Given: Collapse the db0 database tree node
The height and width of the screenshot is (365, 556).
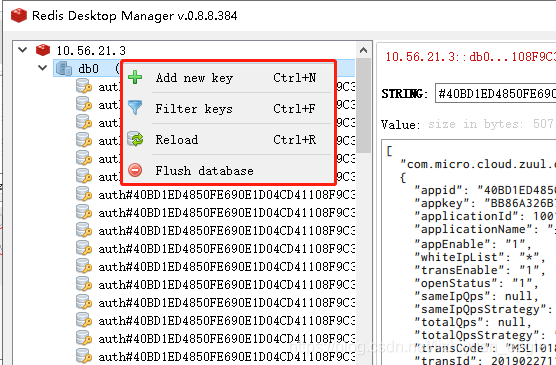Looking at the screenshot, I should (x=43, y=67).
